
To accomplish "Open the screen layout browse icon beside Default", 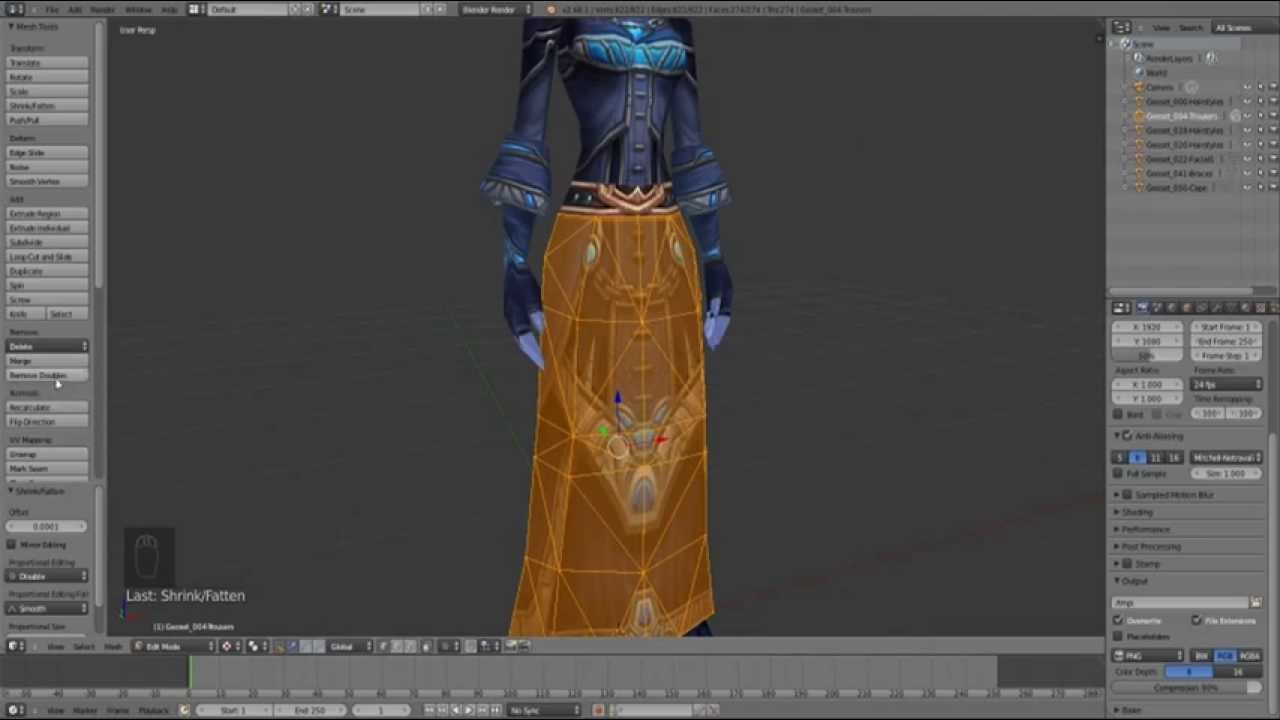I will [198, 9].
